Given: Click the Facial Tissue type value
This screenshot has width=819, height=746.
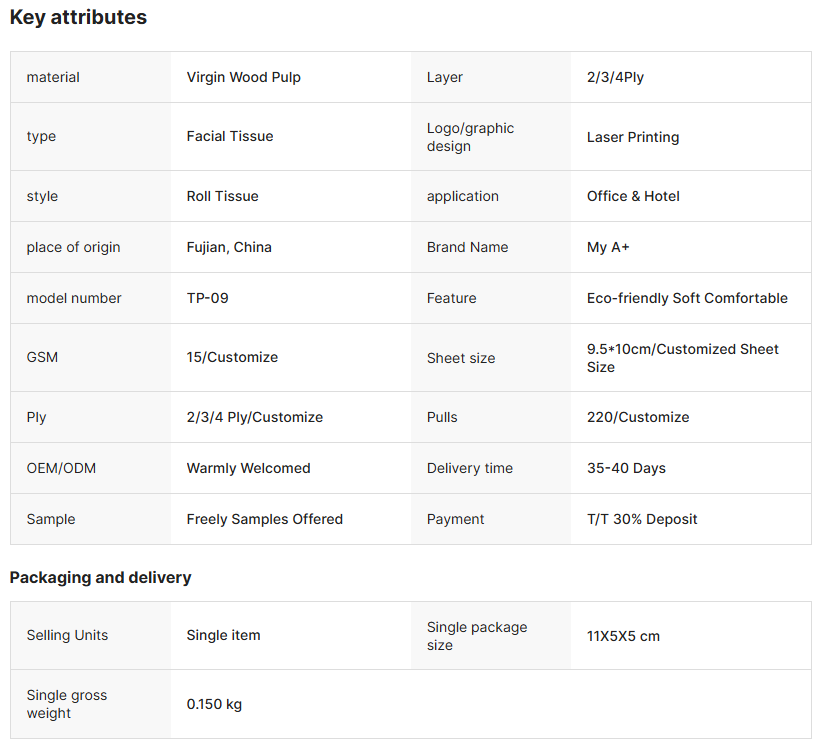Looking at the screenshot, I should pyautogui.click(x=230, y=136).
